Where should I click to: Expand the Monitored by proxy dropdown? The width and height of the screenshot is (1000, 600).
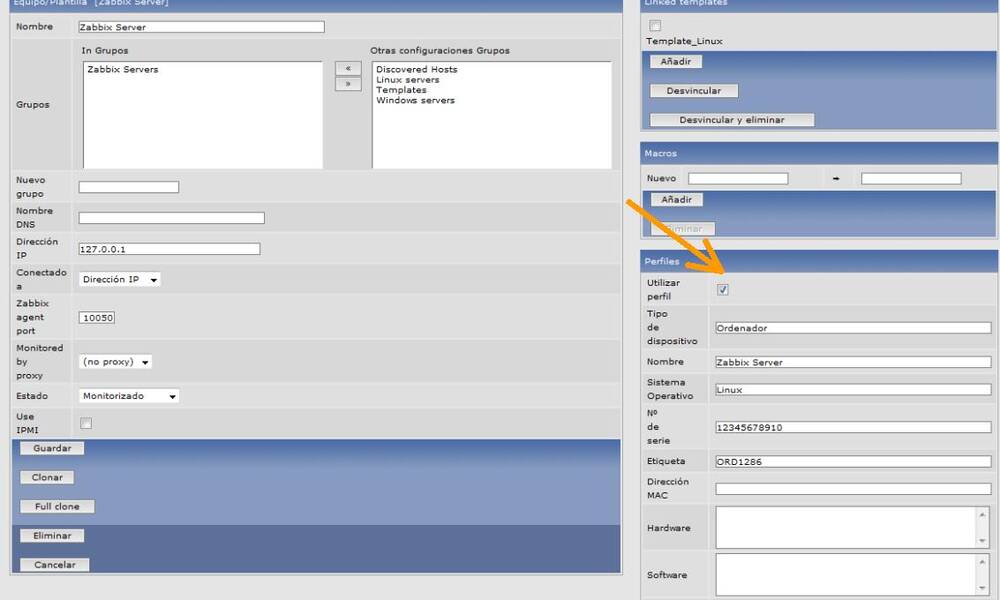[116, 362]
